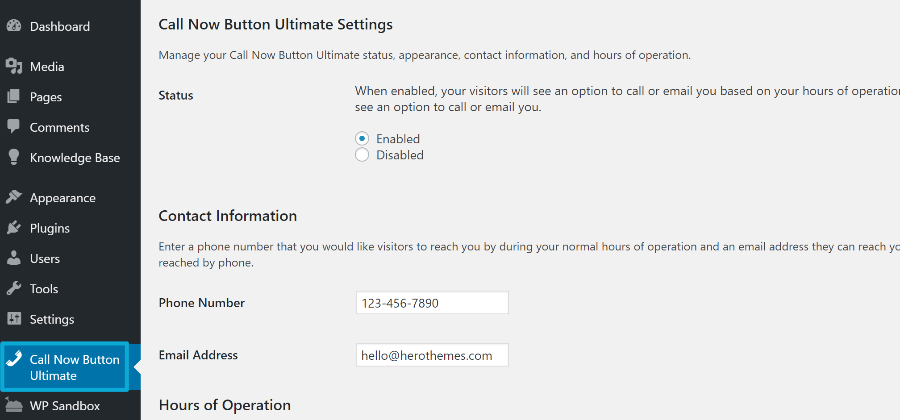
Task: Click the Media icon in sidebar
Action: 14,67
